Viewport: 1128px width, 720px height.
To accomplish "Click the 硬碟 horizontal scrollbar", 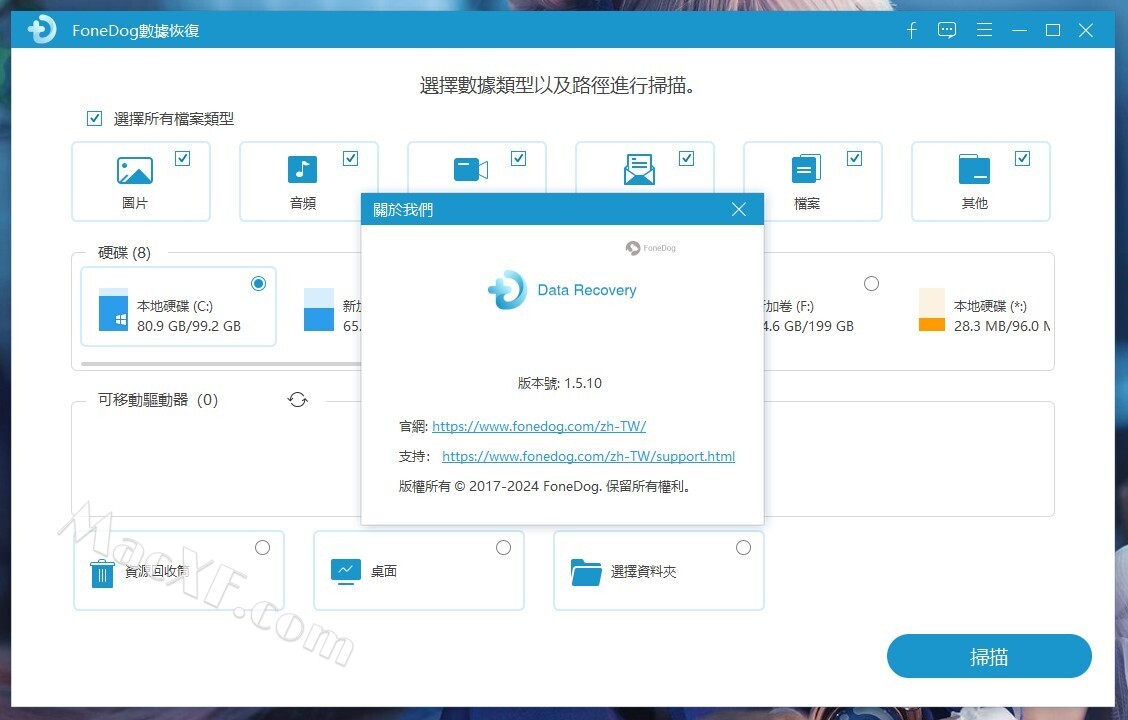I will click(x=222, y=364).
